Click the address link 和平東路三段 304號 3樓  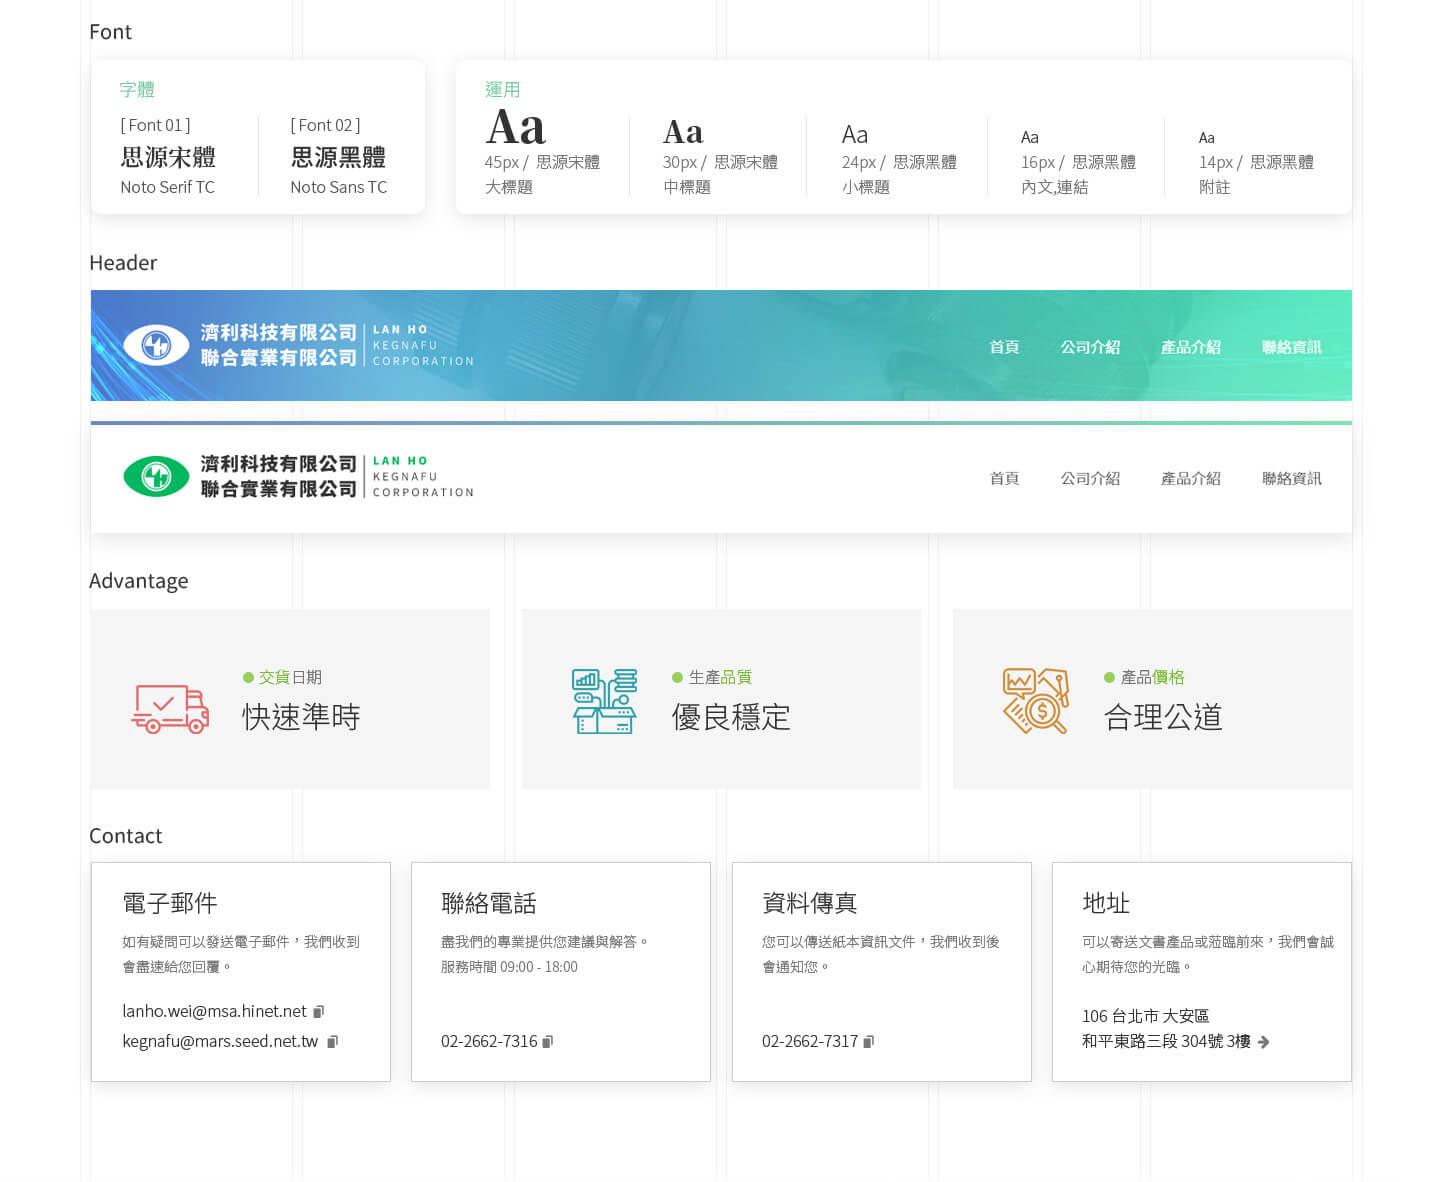tap(1166, 1042)
